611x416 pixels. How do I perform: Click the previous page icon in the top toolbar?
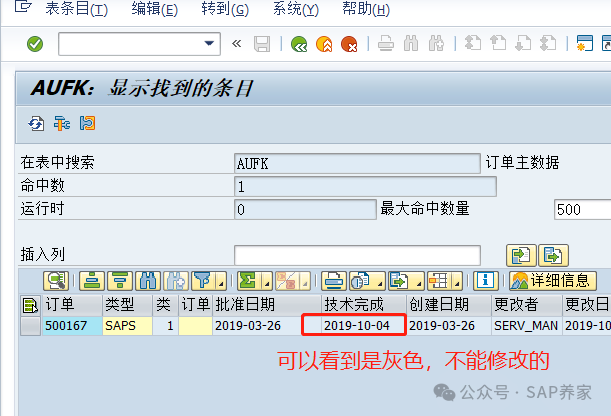498,43
